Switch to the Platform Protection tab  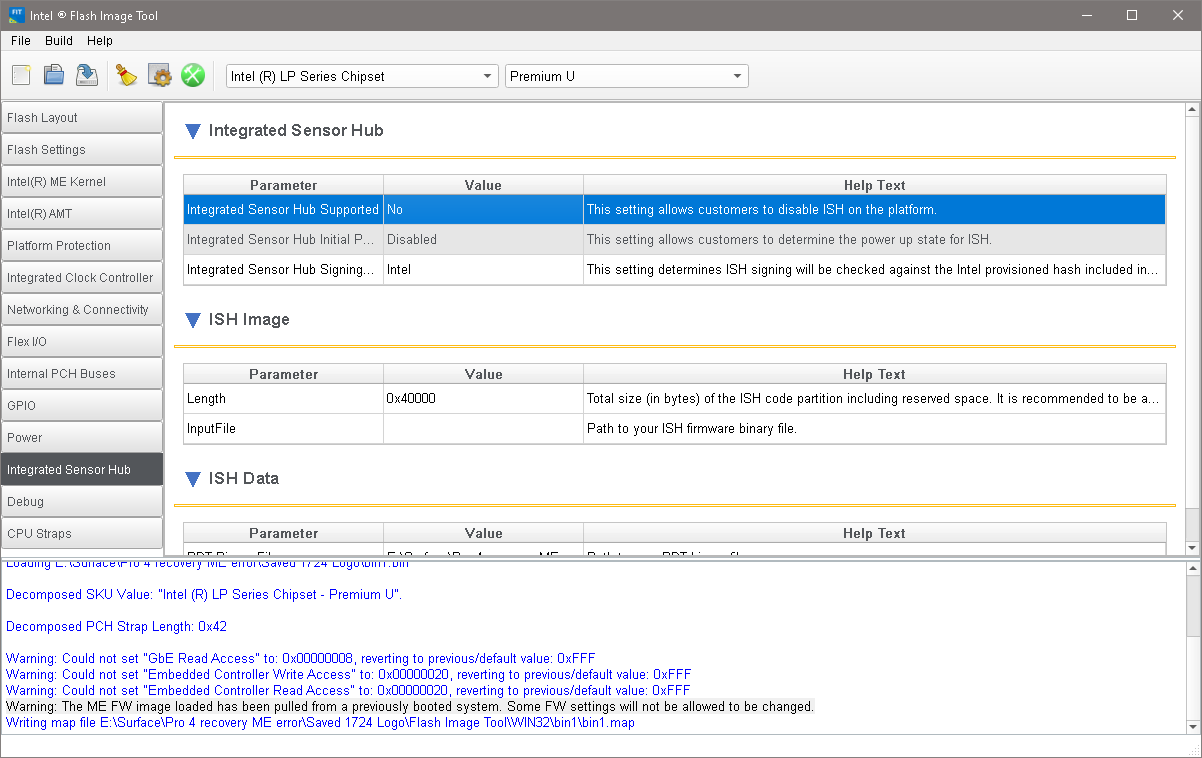(x=81, y=246)
